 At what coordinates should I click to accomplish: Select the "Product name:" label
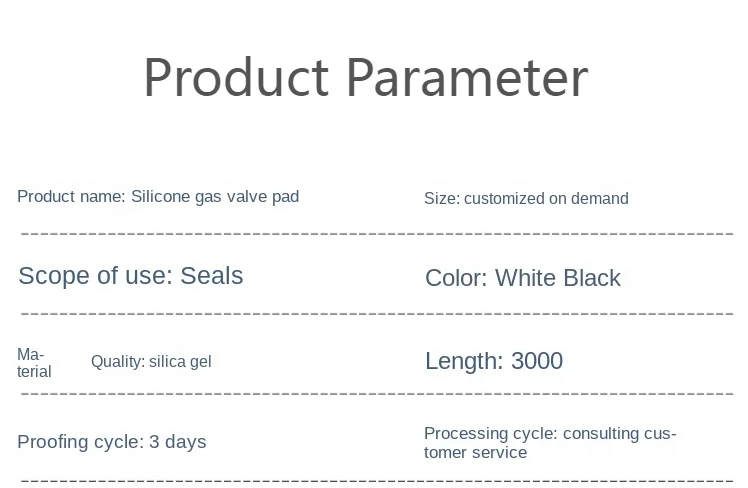coord(71,196)
